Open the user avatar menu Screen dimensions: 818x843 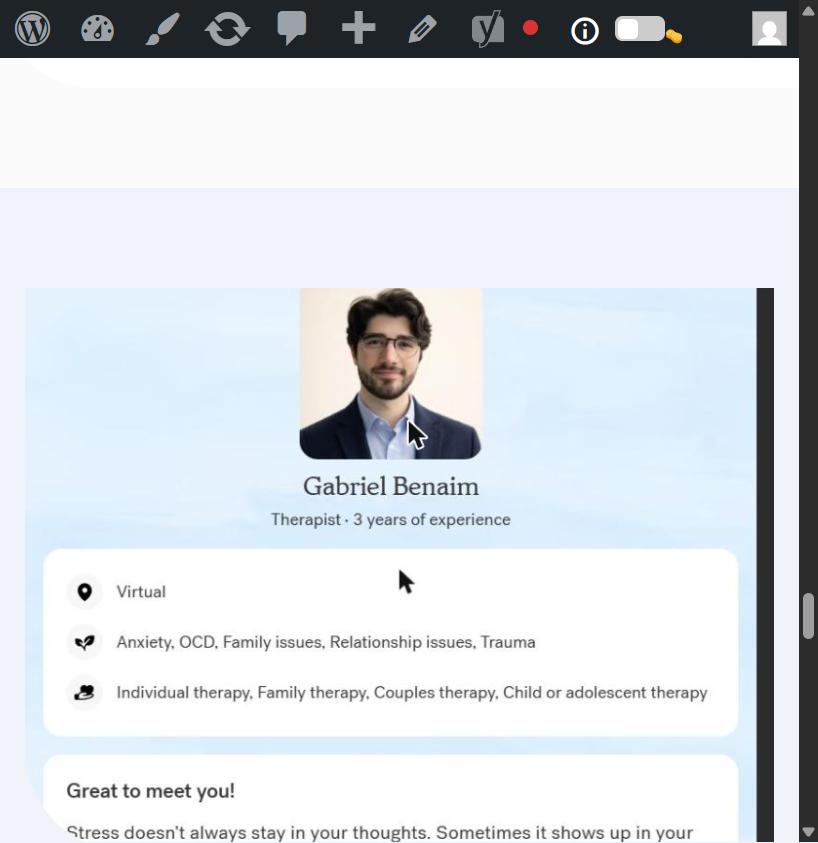coord(769,28)
